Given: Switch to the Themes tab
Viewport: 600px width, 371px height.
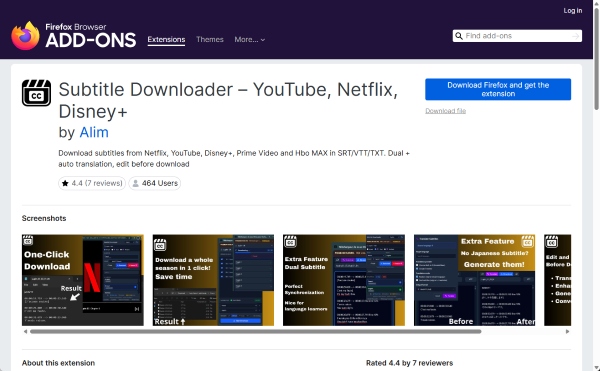Looking at the screenshot, I should tap(210, 39).
